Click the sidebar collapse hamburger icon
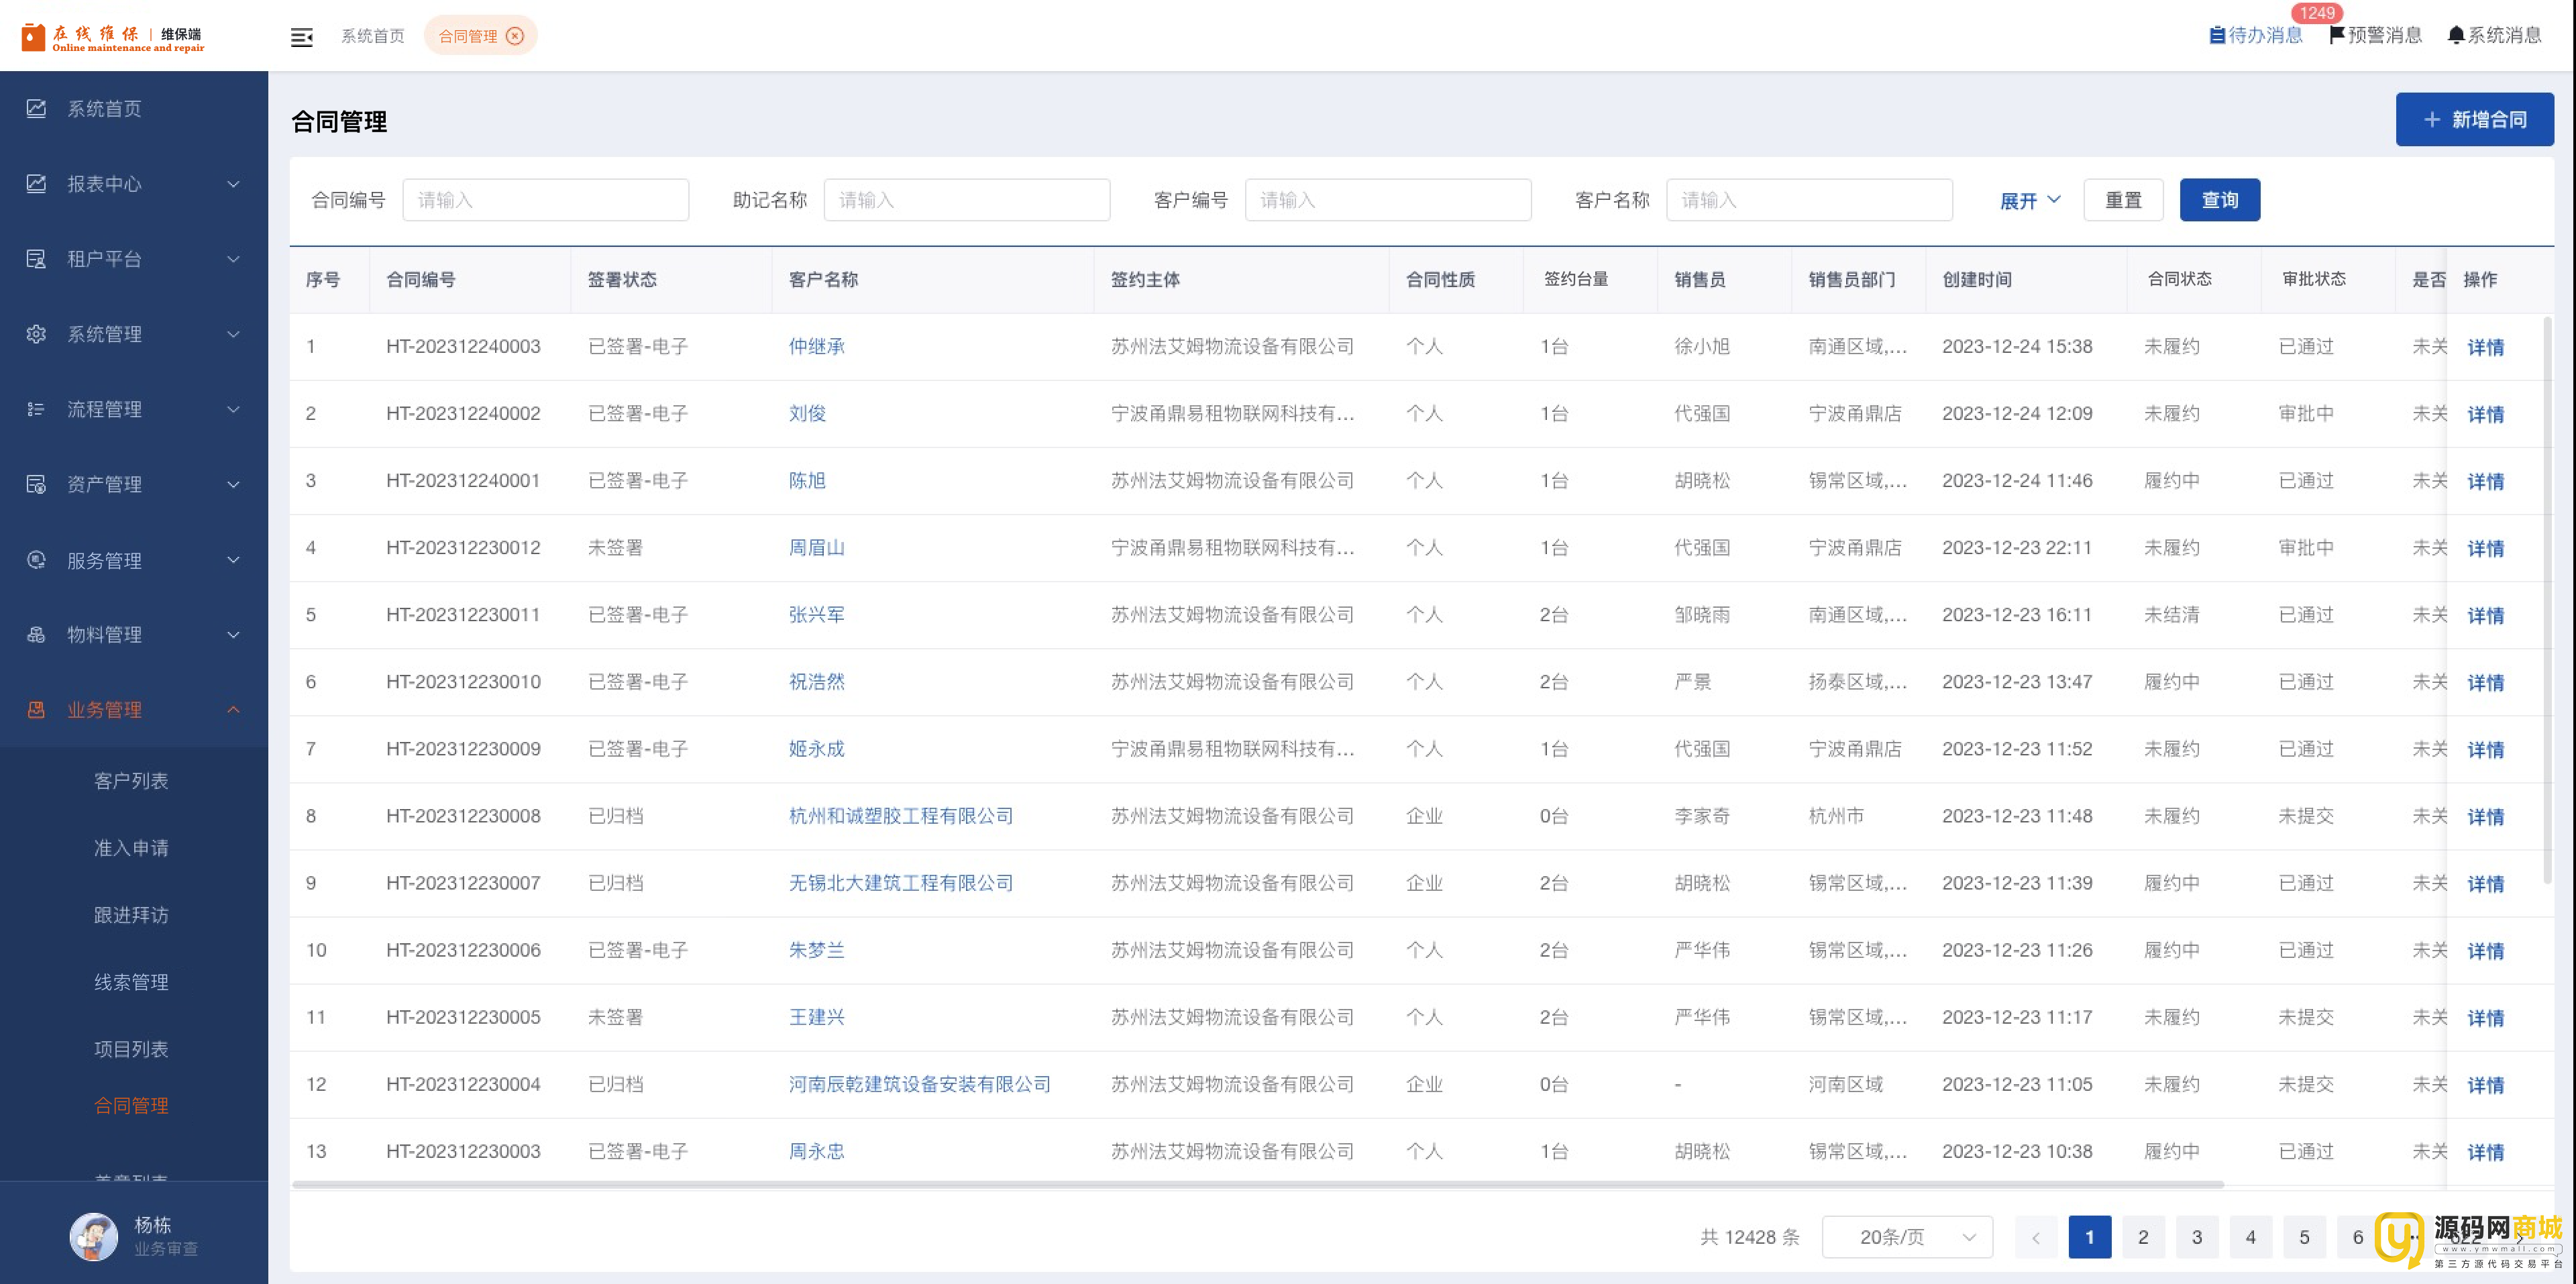 [301, 37]
